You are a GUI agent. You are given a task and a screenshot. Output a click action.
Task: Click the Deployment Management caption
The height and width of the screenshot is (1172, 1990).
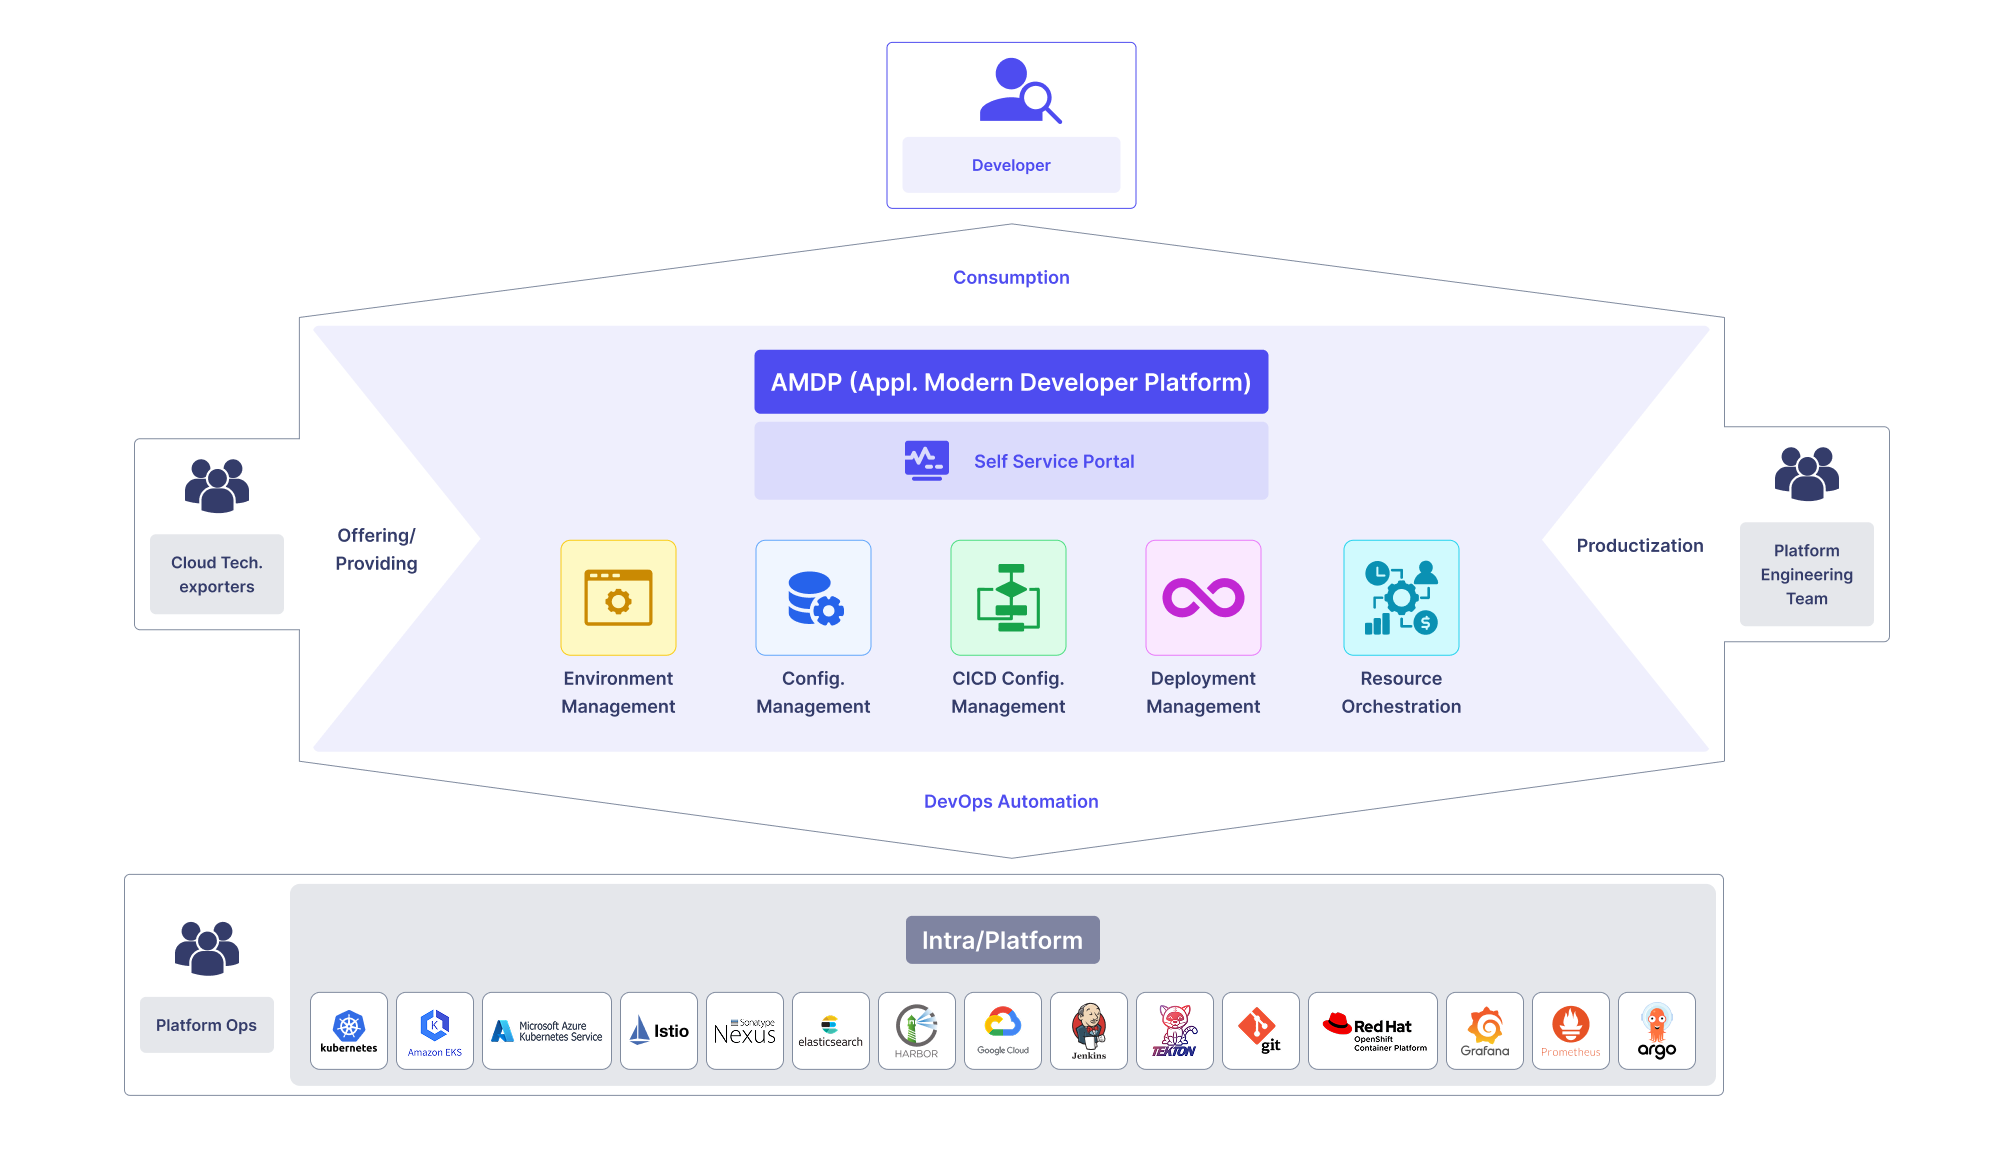(1203, 692)
